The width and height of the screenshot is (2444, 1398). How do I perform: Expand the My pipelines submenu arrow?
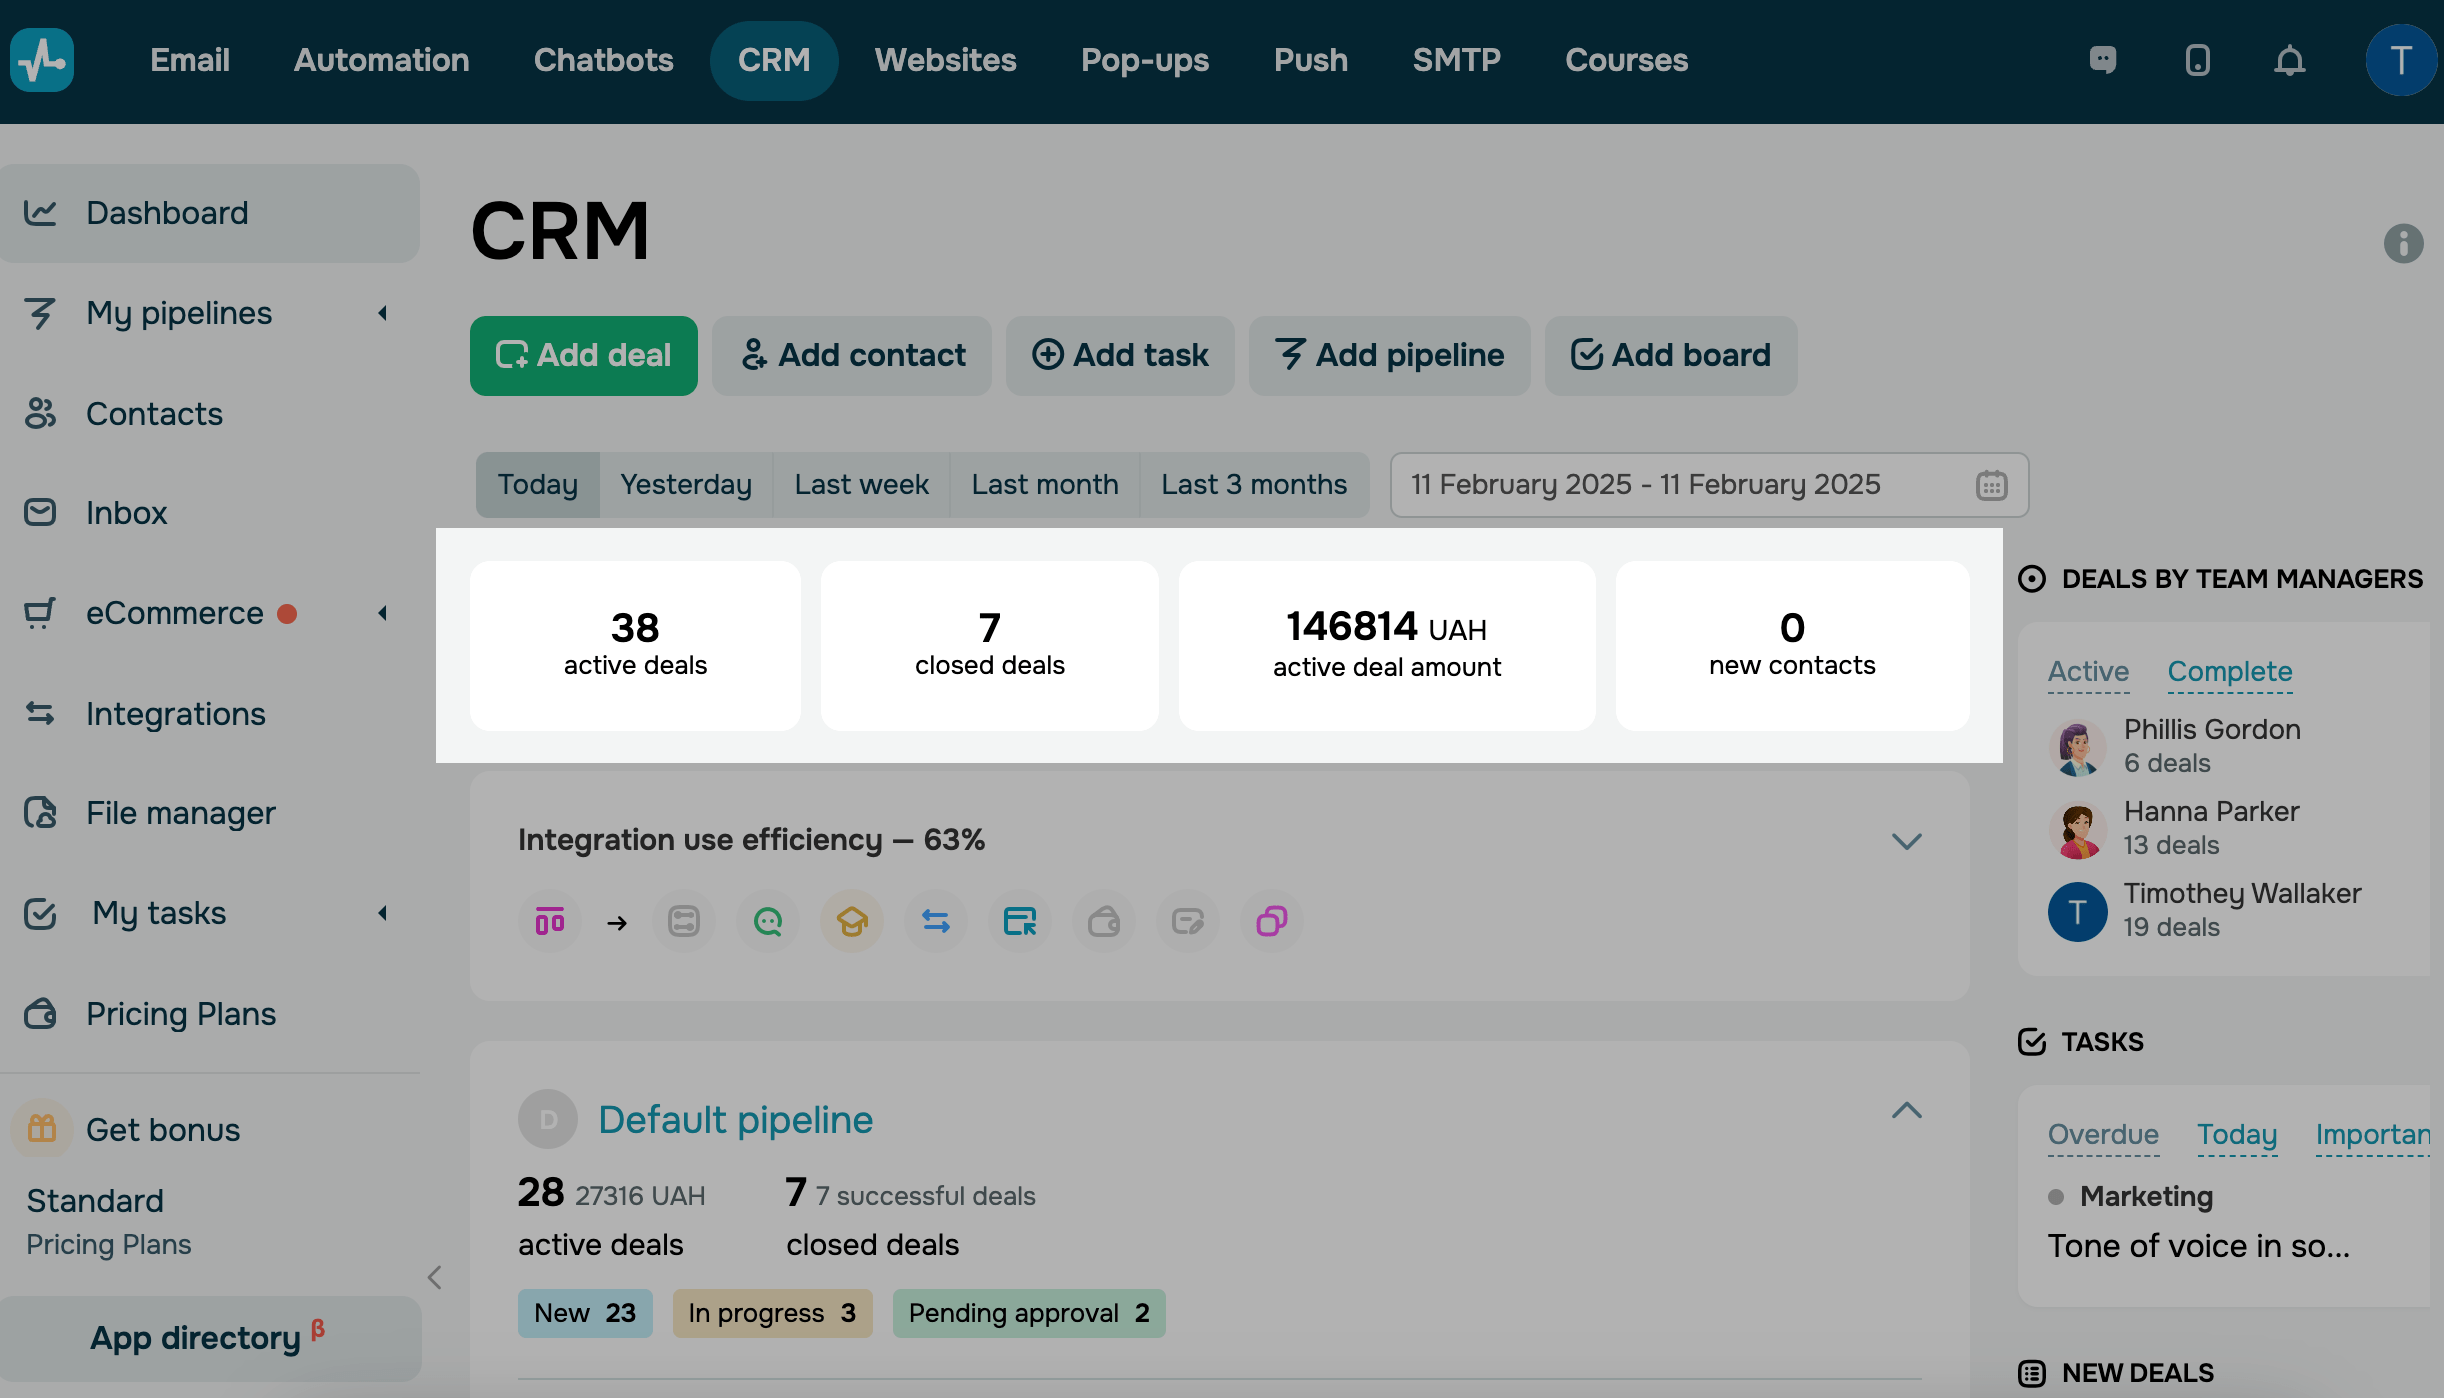tap(382, 313)
